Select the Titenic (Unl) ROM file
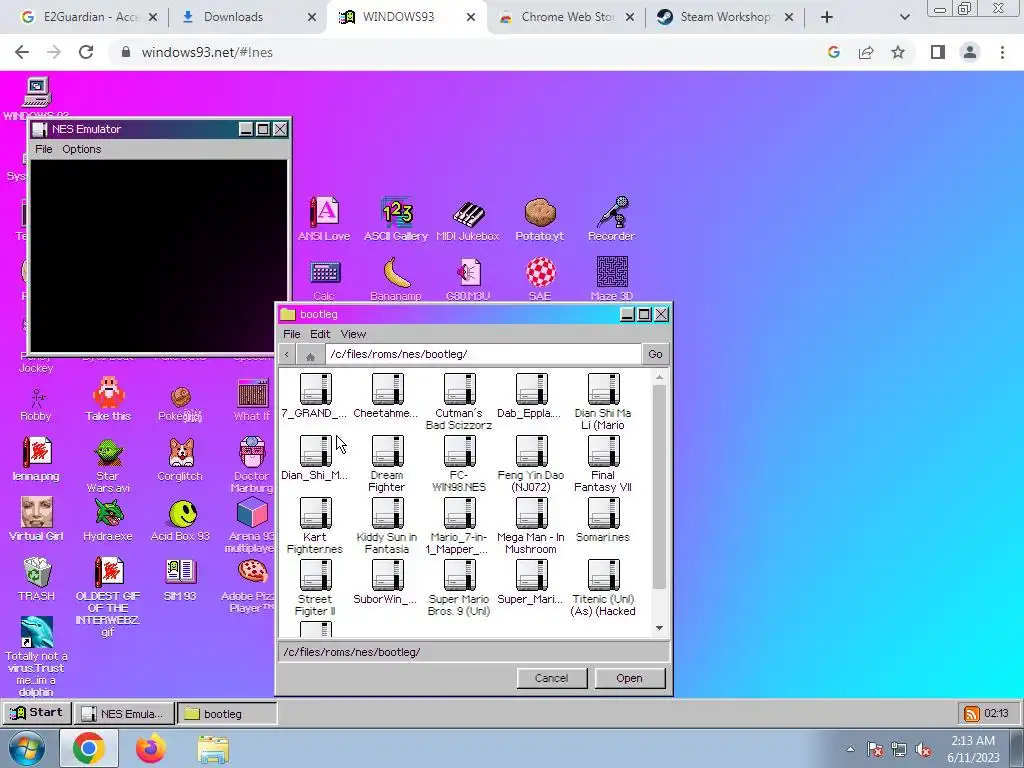This screenshot has width=1024, height=768. point(603,588)
